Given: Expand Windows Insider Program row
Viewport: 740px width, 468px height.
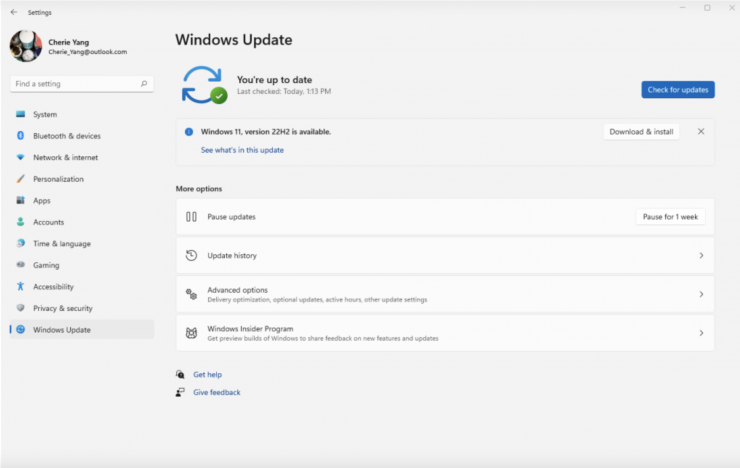Looking at the screenshot, I should coord(701,333).
